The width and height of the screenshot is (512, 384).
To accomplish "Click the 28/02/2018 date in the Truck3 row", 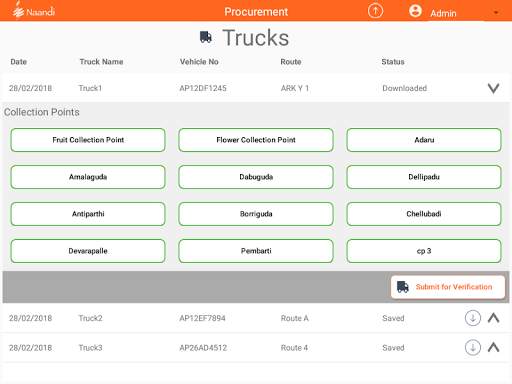I will coord(30,348).
